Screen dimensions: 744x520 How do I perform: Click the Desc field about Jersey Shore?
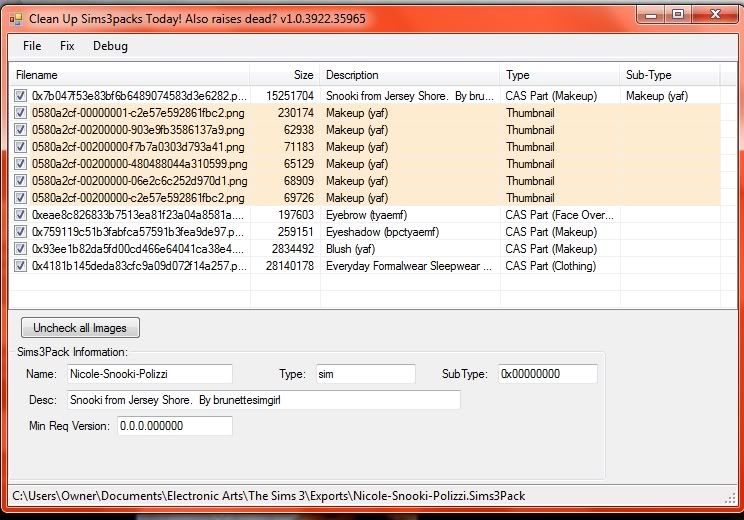point(263,400)
